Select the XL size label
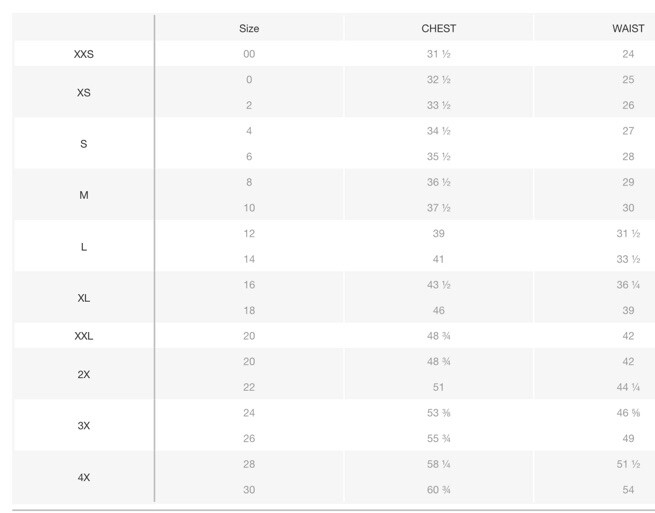This screenshot has width=655, height=513. [x=84, y=298]
